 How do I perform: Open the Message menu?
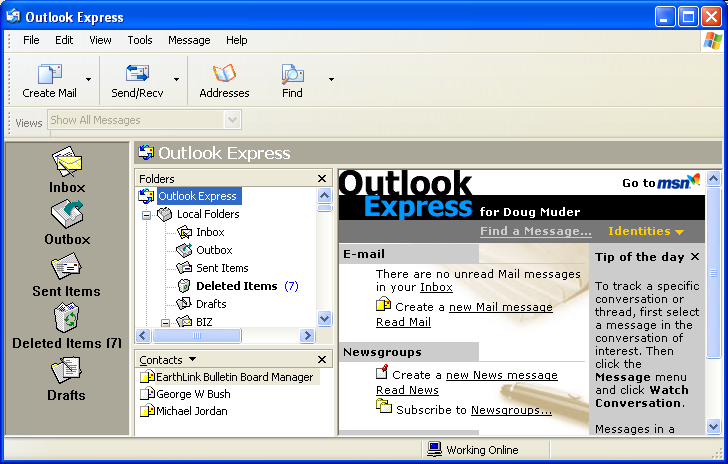click(189, 40)
